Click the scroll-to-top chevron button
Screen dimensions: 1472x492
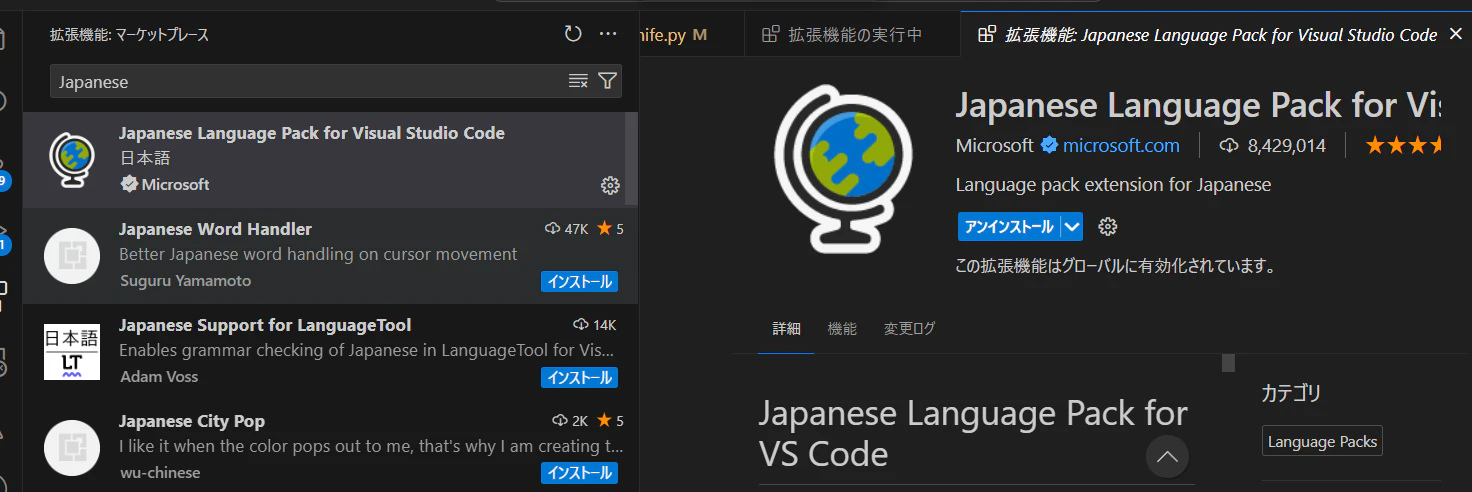coord(1167,457)
